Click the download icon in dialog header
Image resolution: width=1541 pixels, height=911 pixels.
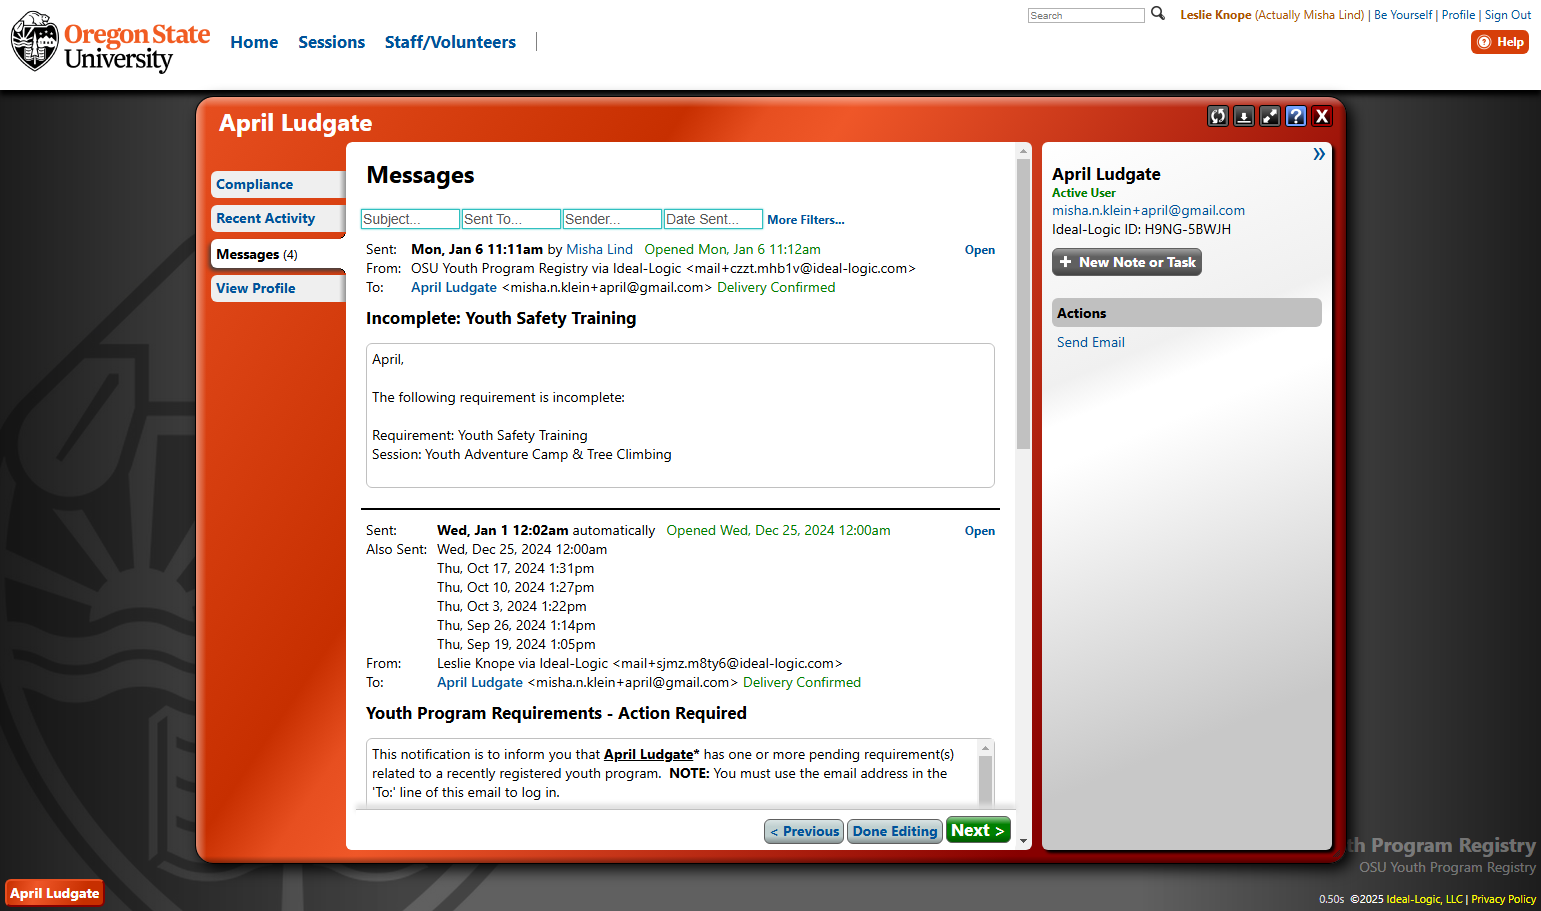click(x=1244, y=116)
